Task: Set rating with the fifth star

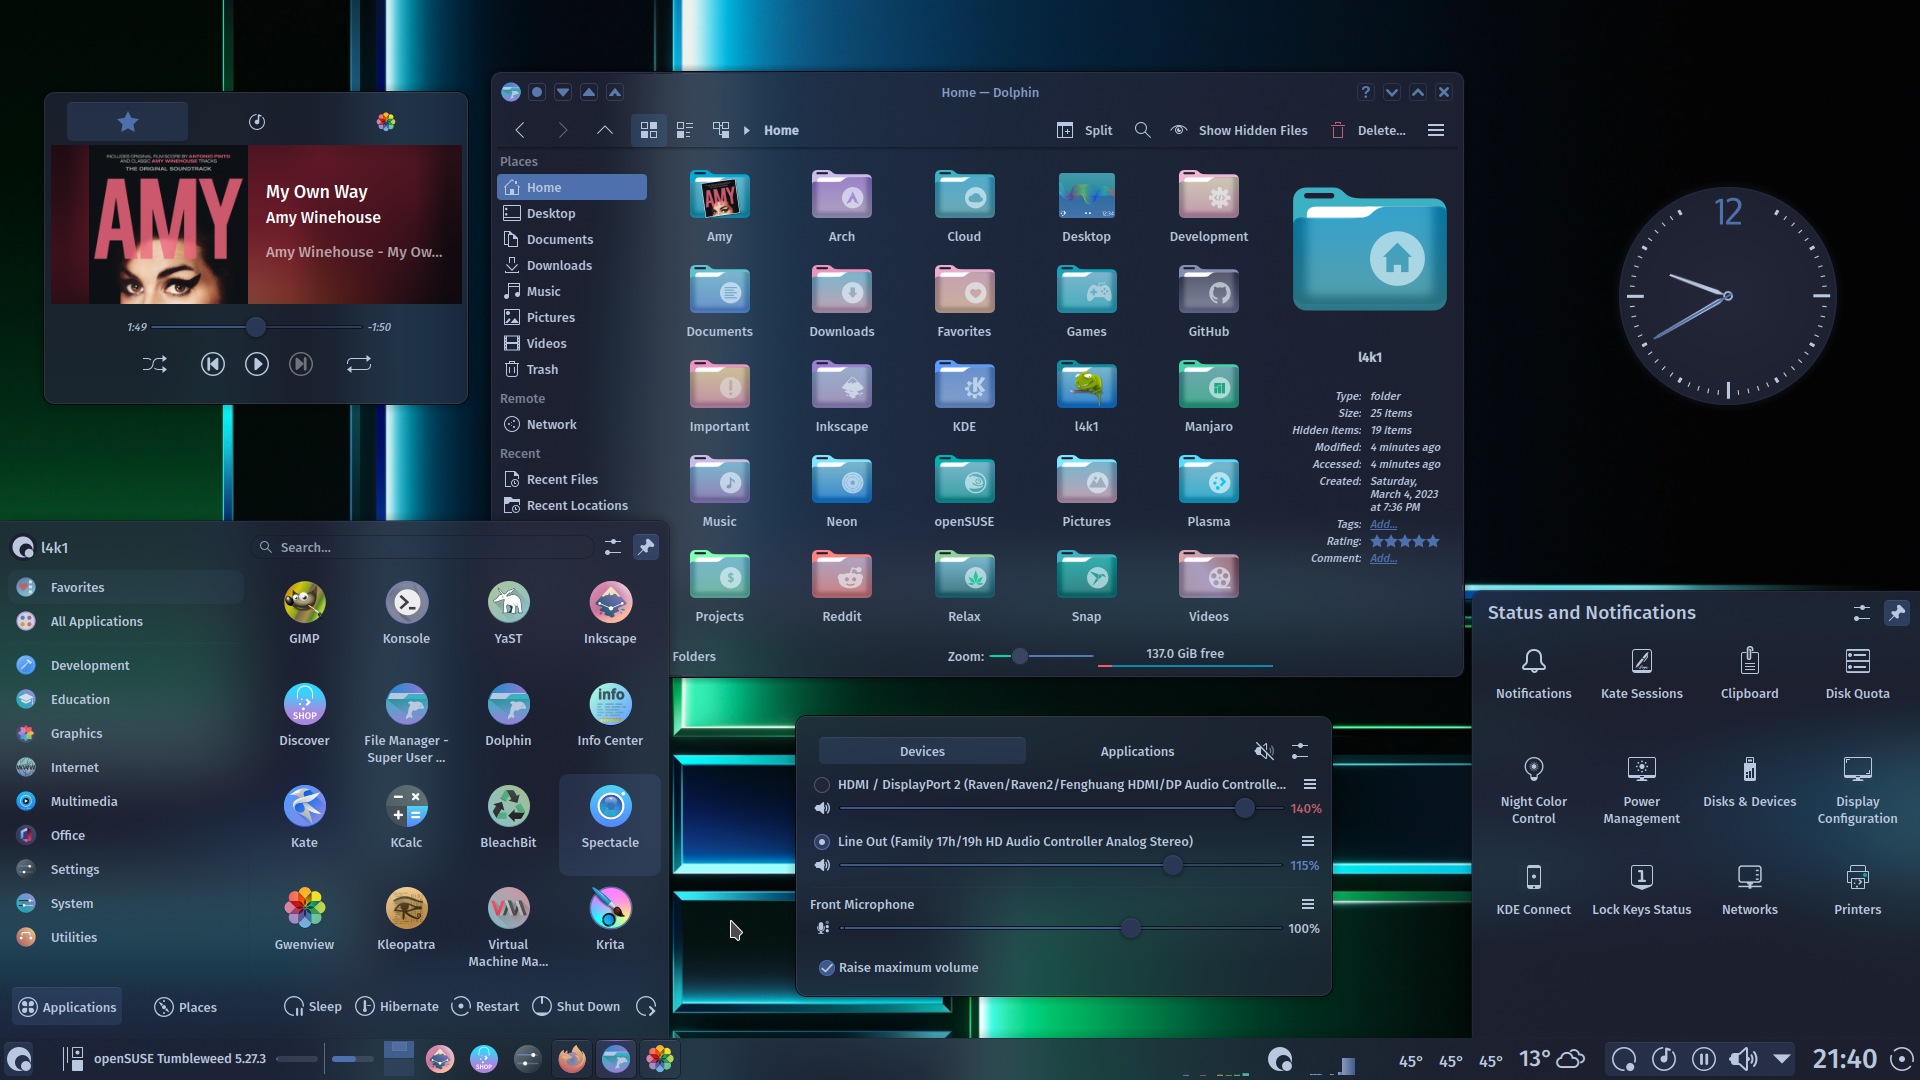Action: [x=1433, y=541]
